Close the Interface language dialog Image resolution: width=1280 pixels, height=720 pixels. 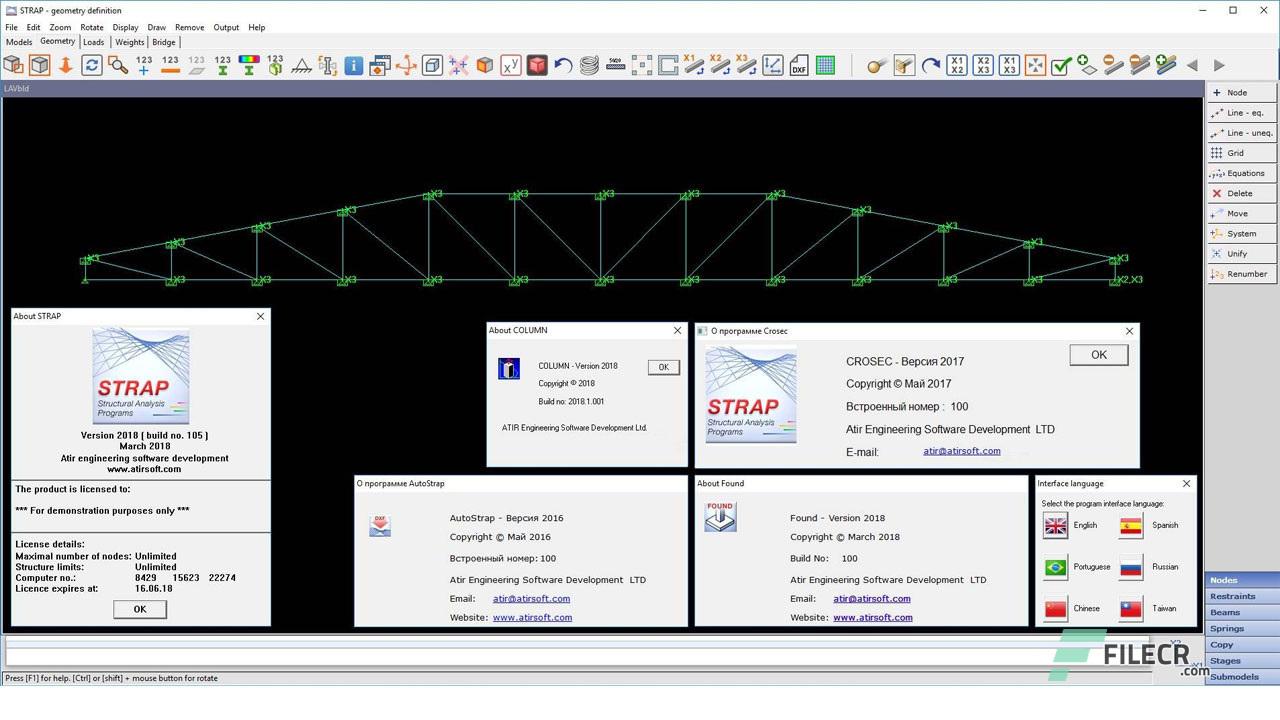point(1186,483)
